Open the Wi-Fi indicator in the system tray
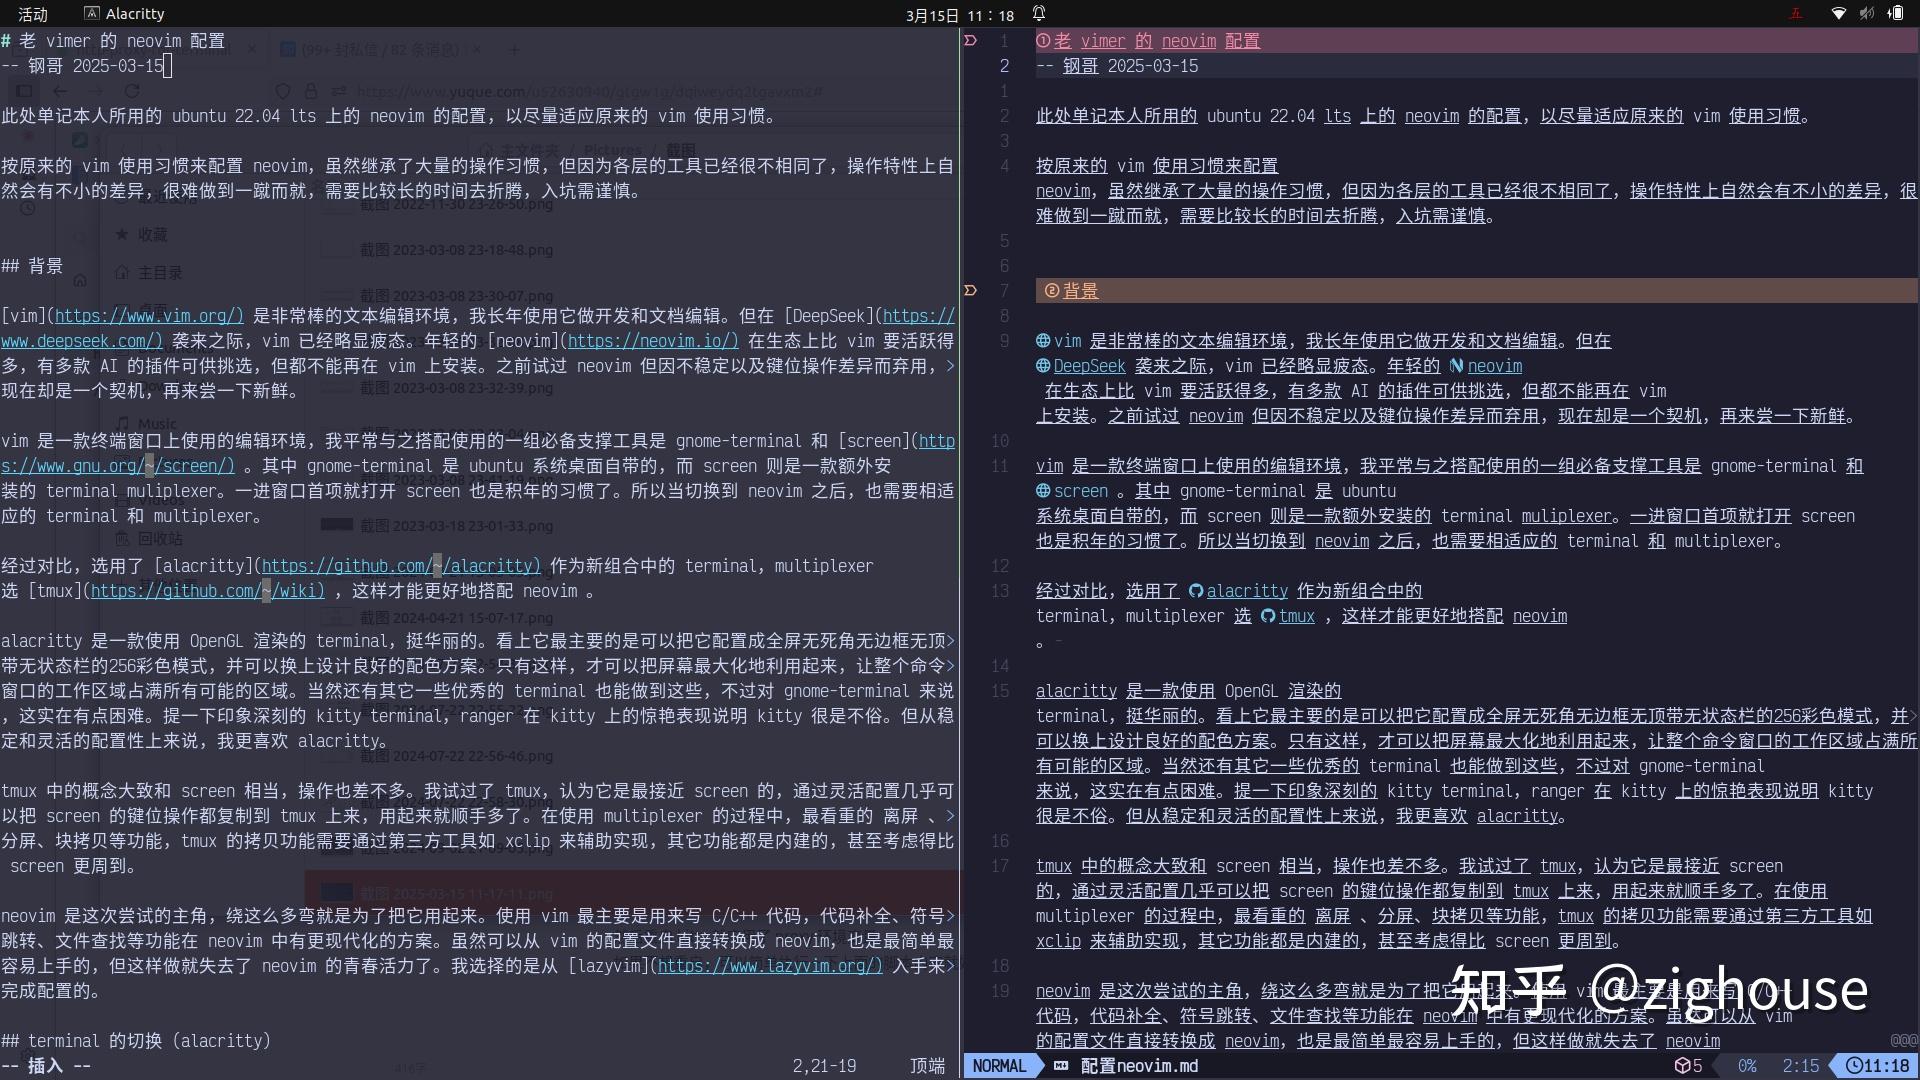The width and height of the screenshot is (1920, 1080). [1838, 14]
